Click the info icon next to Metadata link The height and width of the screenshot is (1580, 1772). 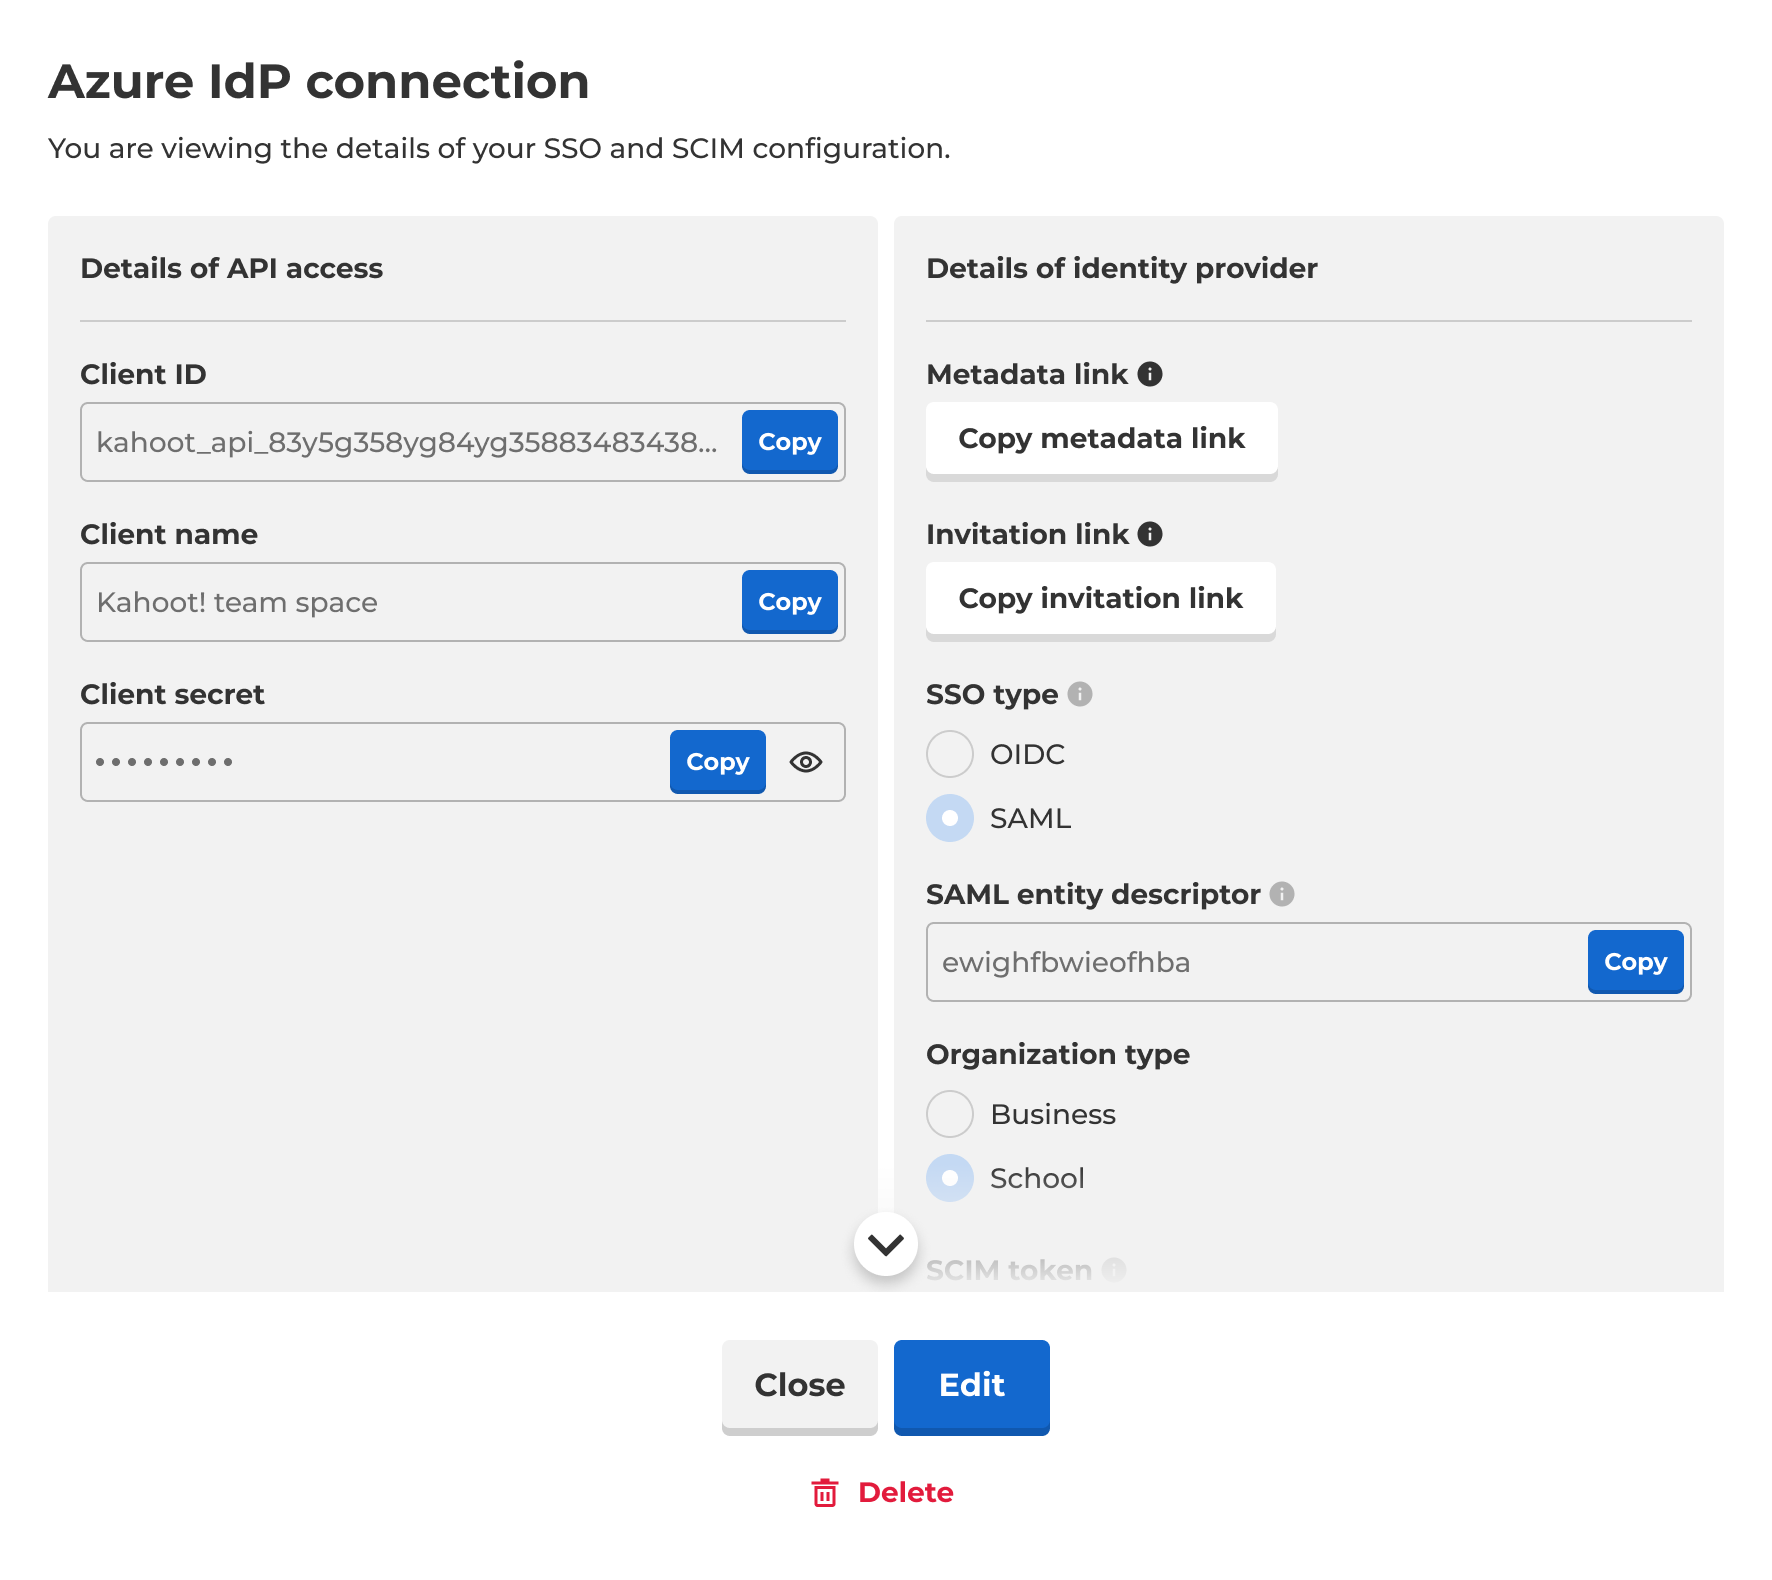tap(1150, 374)
